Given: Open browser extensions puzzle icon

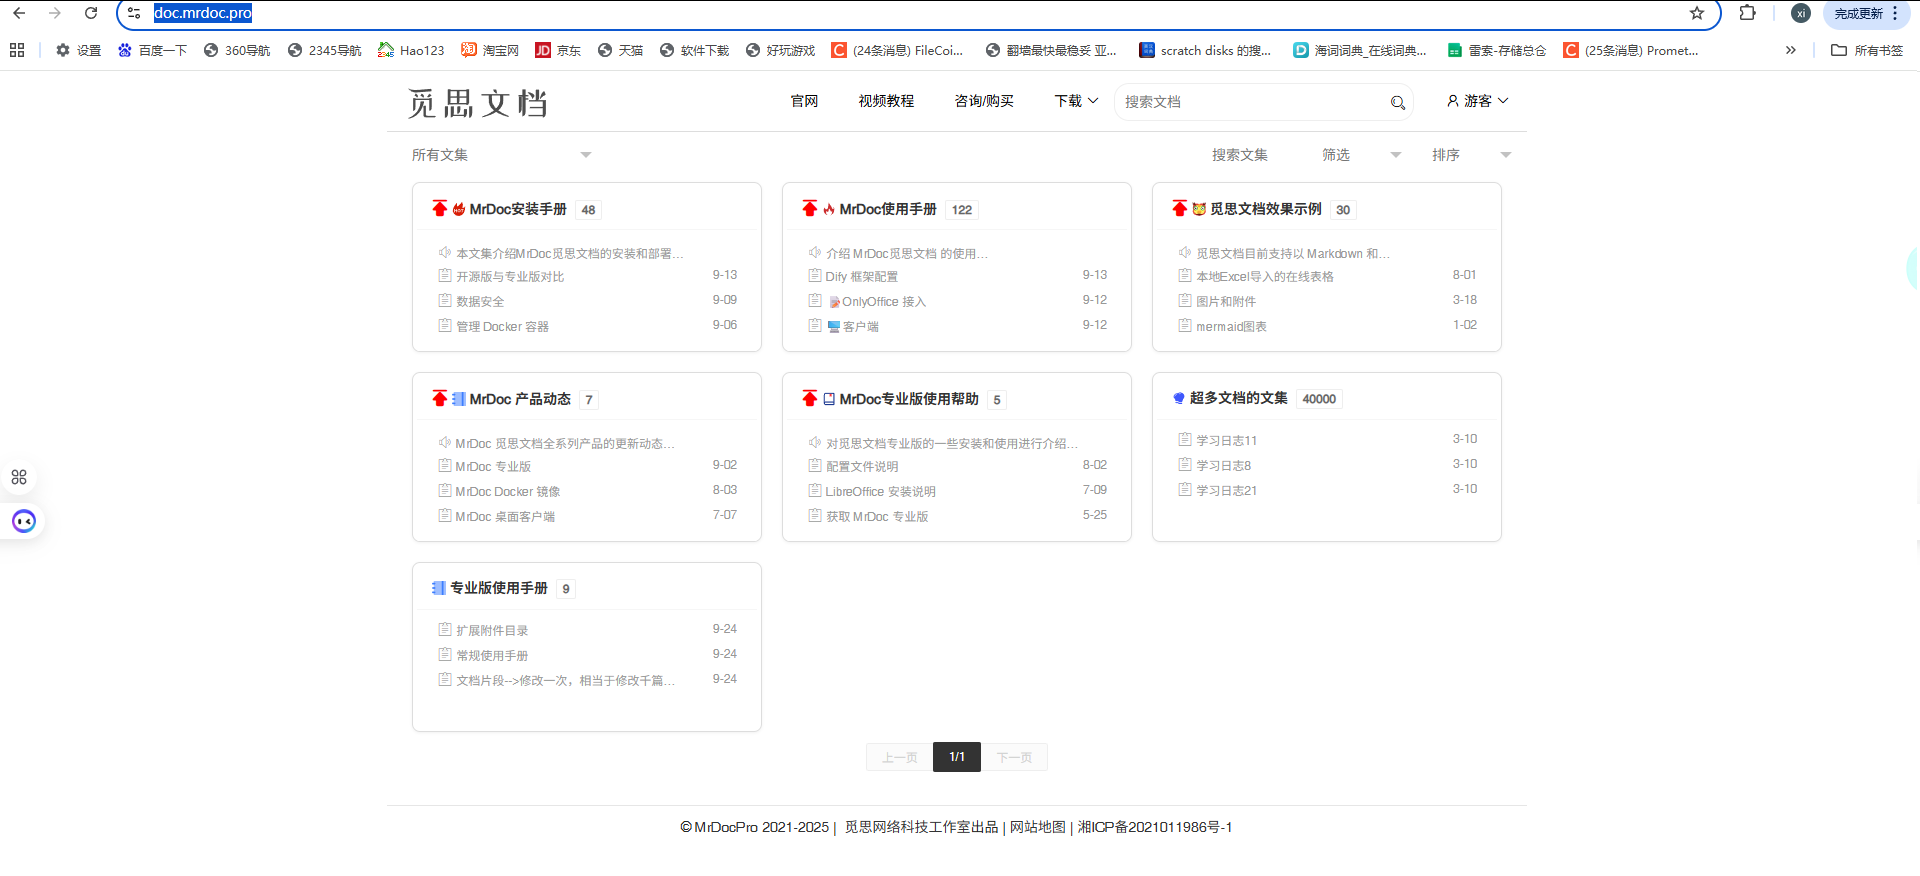Looking at the screenshot, I should (1747, 13).
